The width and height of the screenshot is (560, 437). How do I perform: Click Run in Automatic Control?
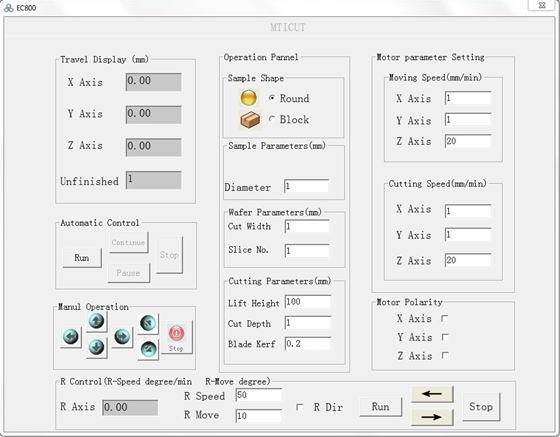click(x=82, y=258)
